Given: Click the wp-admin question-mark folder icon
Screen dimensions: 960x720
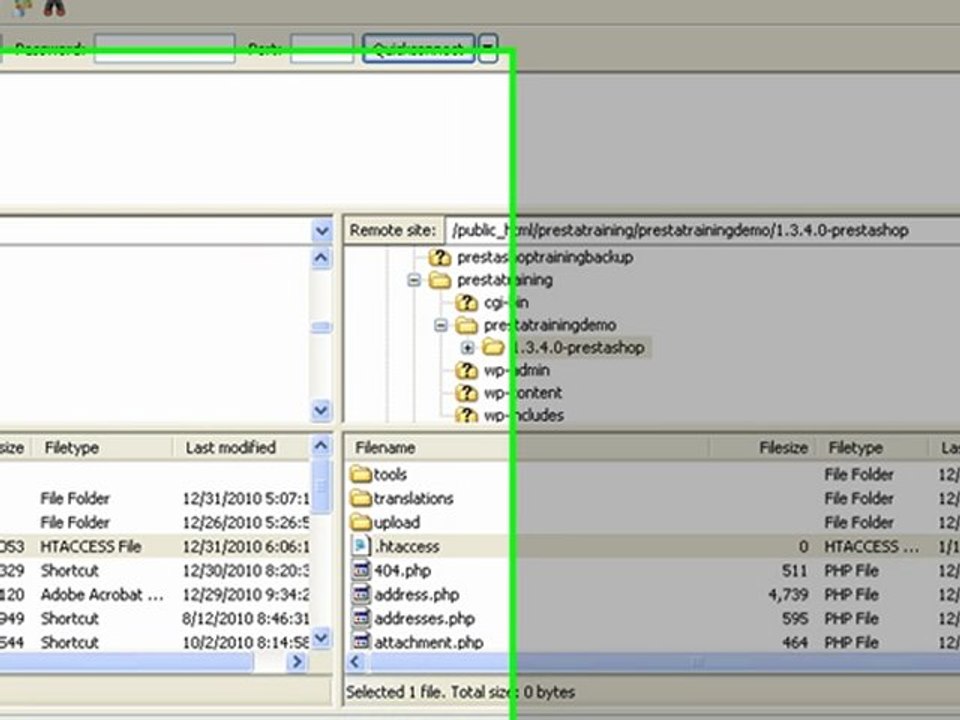Looking at the screenshot, I should tap(466, 370).
